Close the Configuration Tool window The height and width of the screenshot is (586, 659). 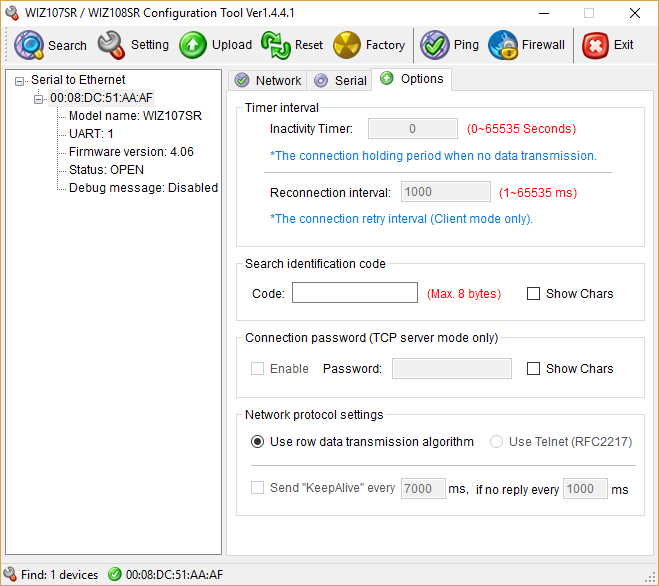[635, 13]
